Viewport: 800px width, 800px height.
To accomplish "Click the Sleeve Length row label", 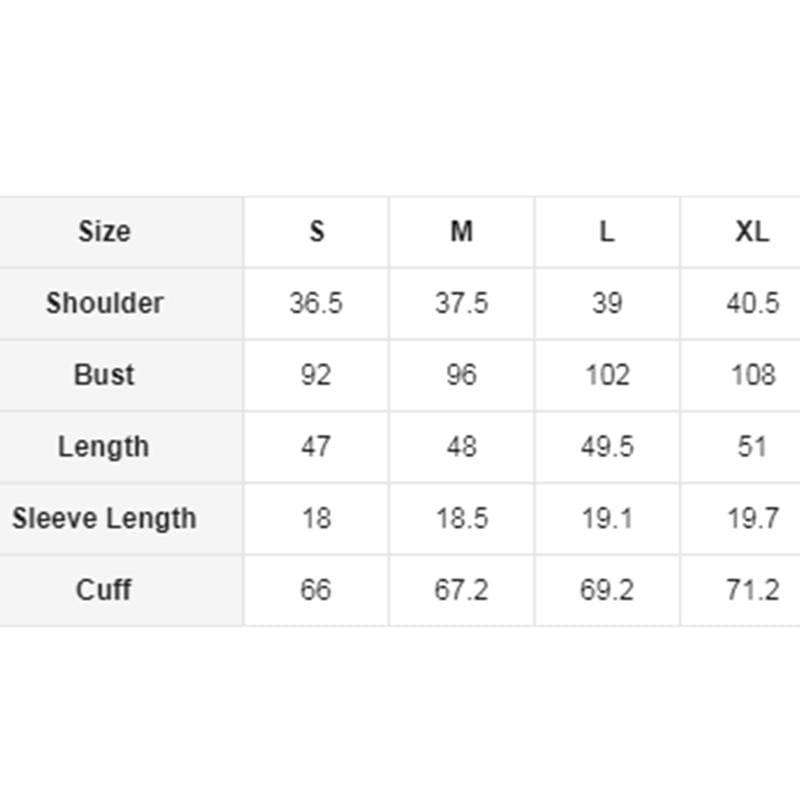I will pos(121,519).
